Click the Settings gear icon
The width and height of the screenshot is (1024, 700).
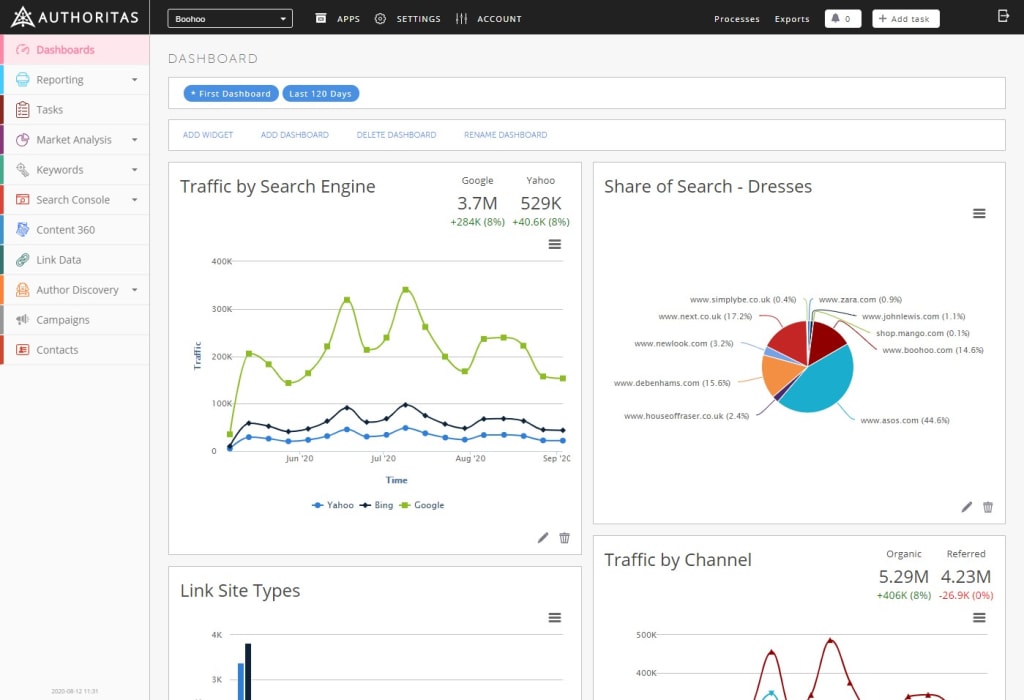(380, 18)
